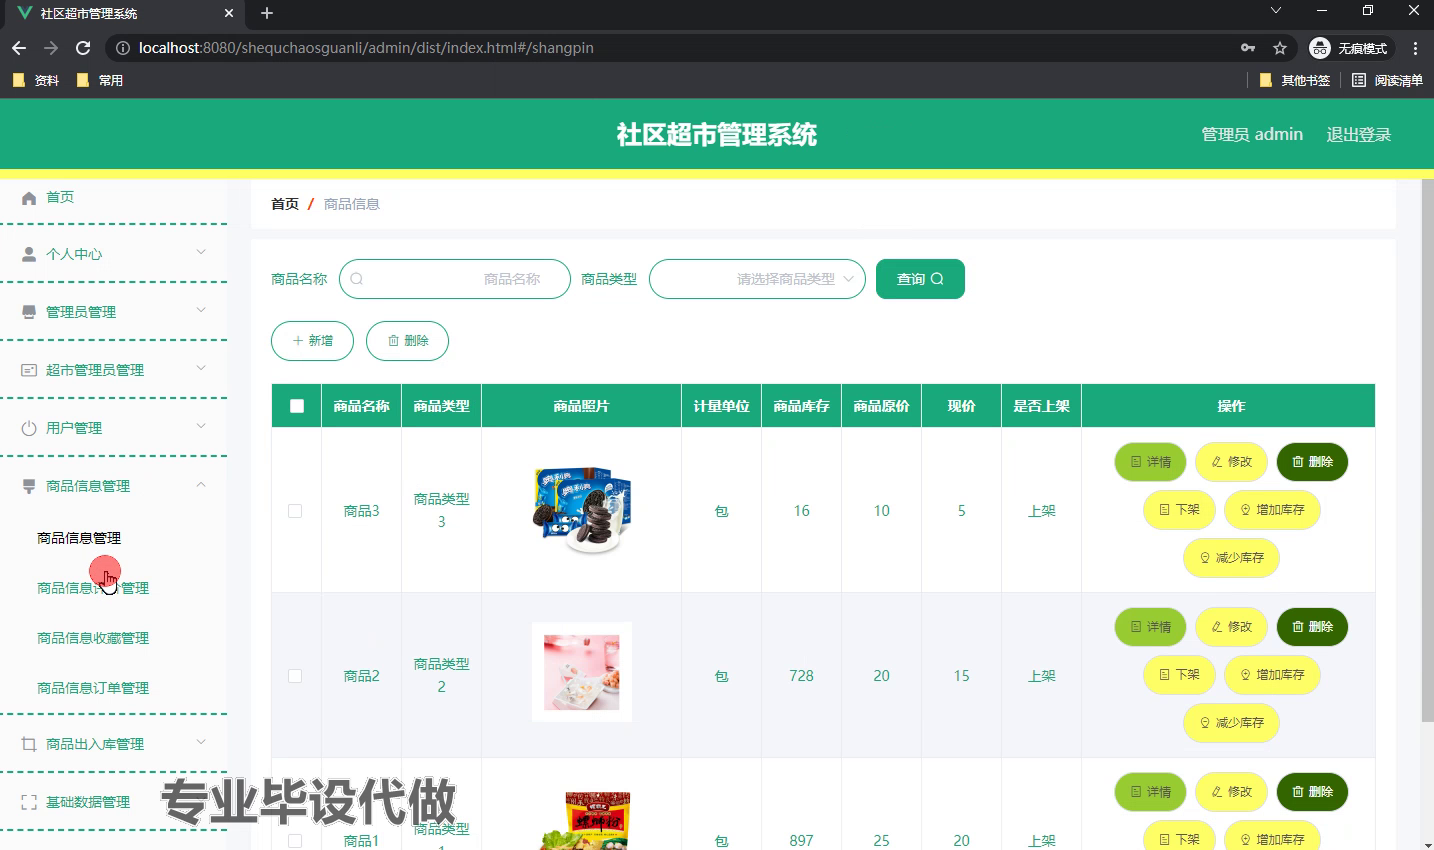
Task: Click 下架 for 商品2
Action: coord(1179,675)
